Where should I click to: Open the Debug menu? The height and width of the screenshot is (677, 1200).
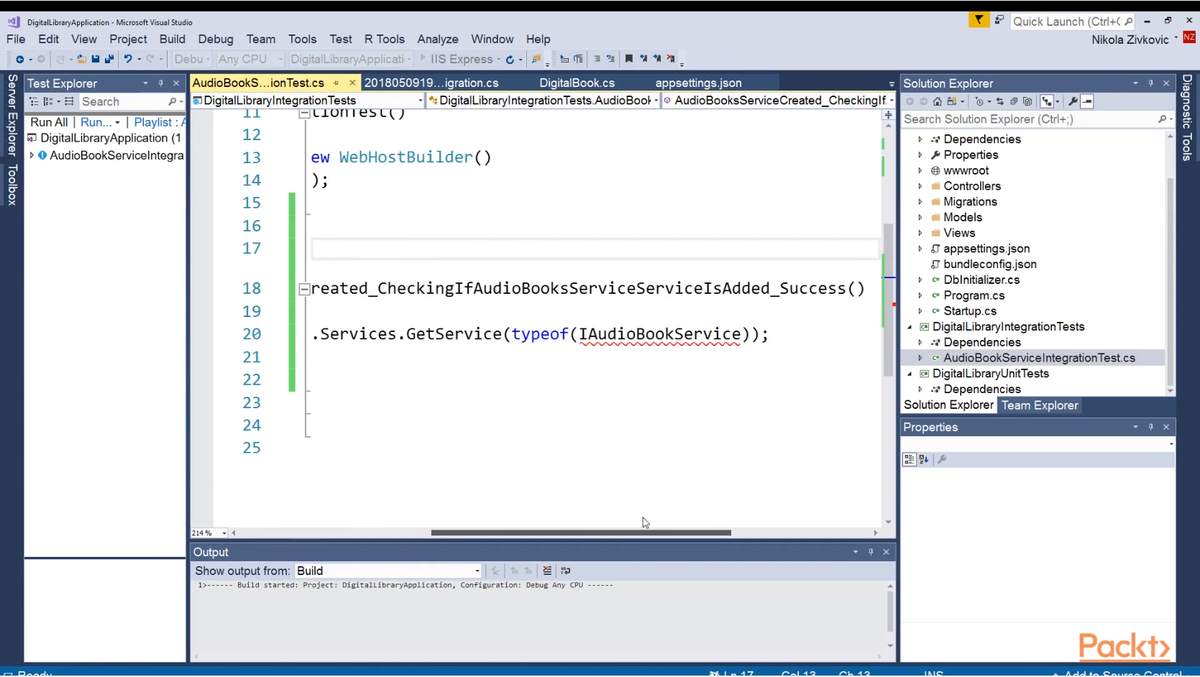[x=215, y=39]
